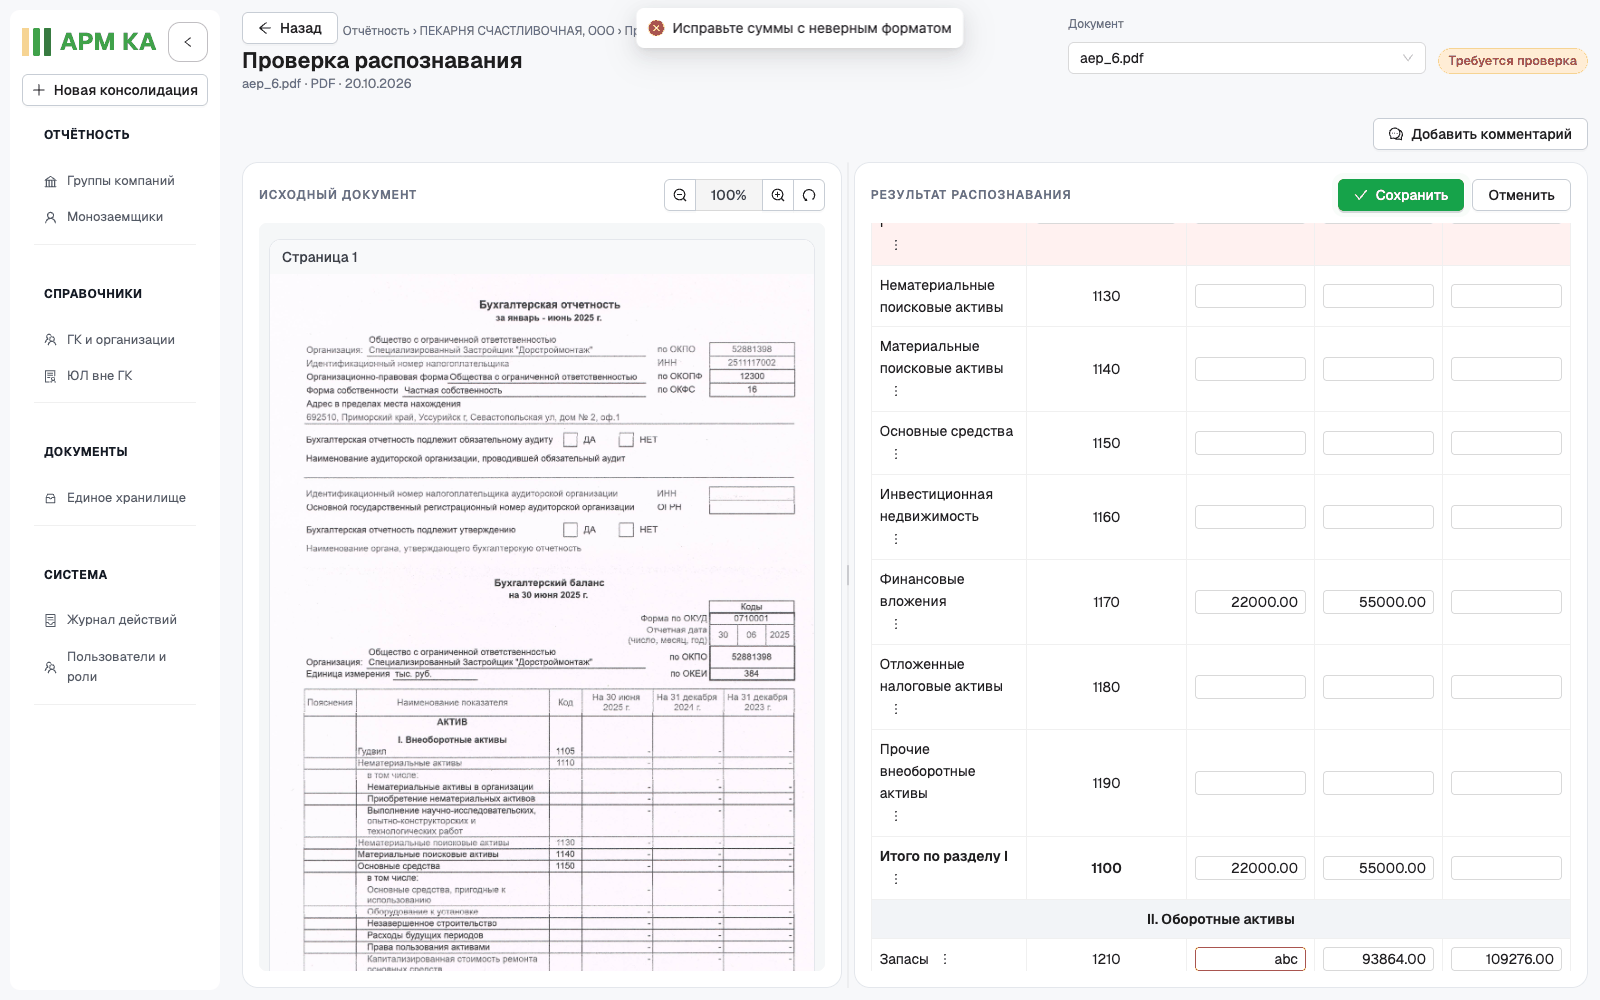This screenshot has width=1600, height=1000.
Task: Open row menu for Основные средства
Action: (x=896, y=454)
